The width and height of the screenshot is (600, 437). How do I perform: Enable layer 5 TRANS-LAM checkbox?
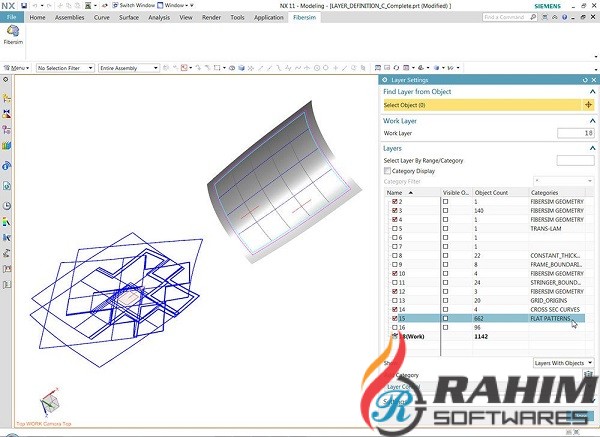tap(395, 228)
